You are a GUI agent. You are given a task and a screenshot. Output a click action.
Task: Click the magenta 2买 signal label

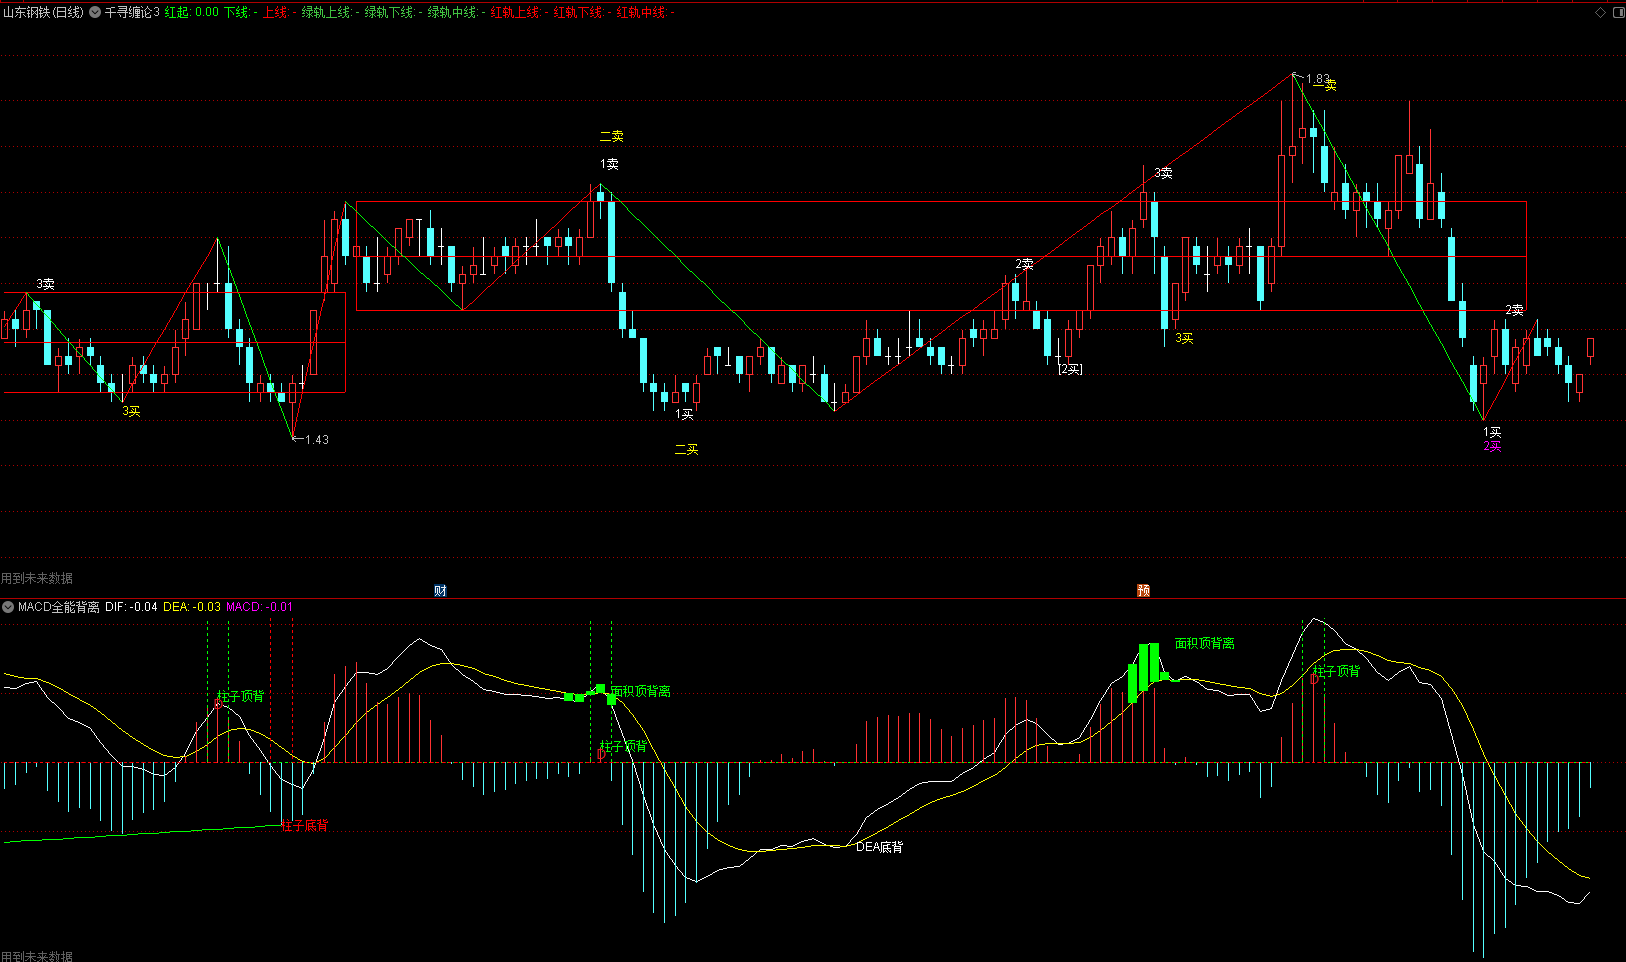pyautogui.click(x=1492, y=446)
